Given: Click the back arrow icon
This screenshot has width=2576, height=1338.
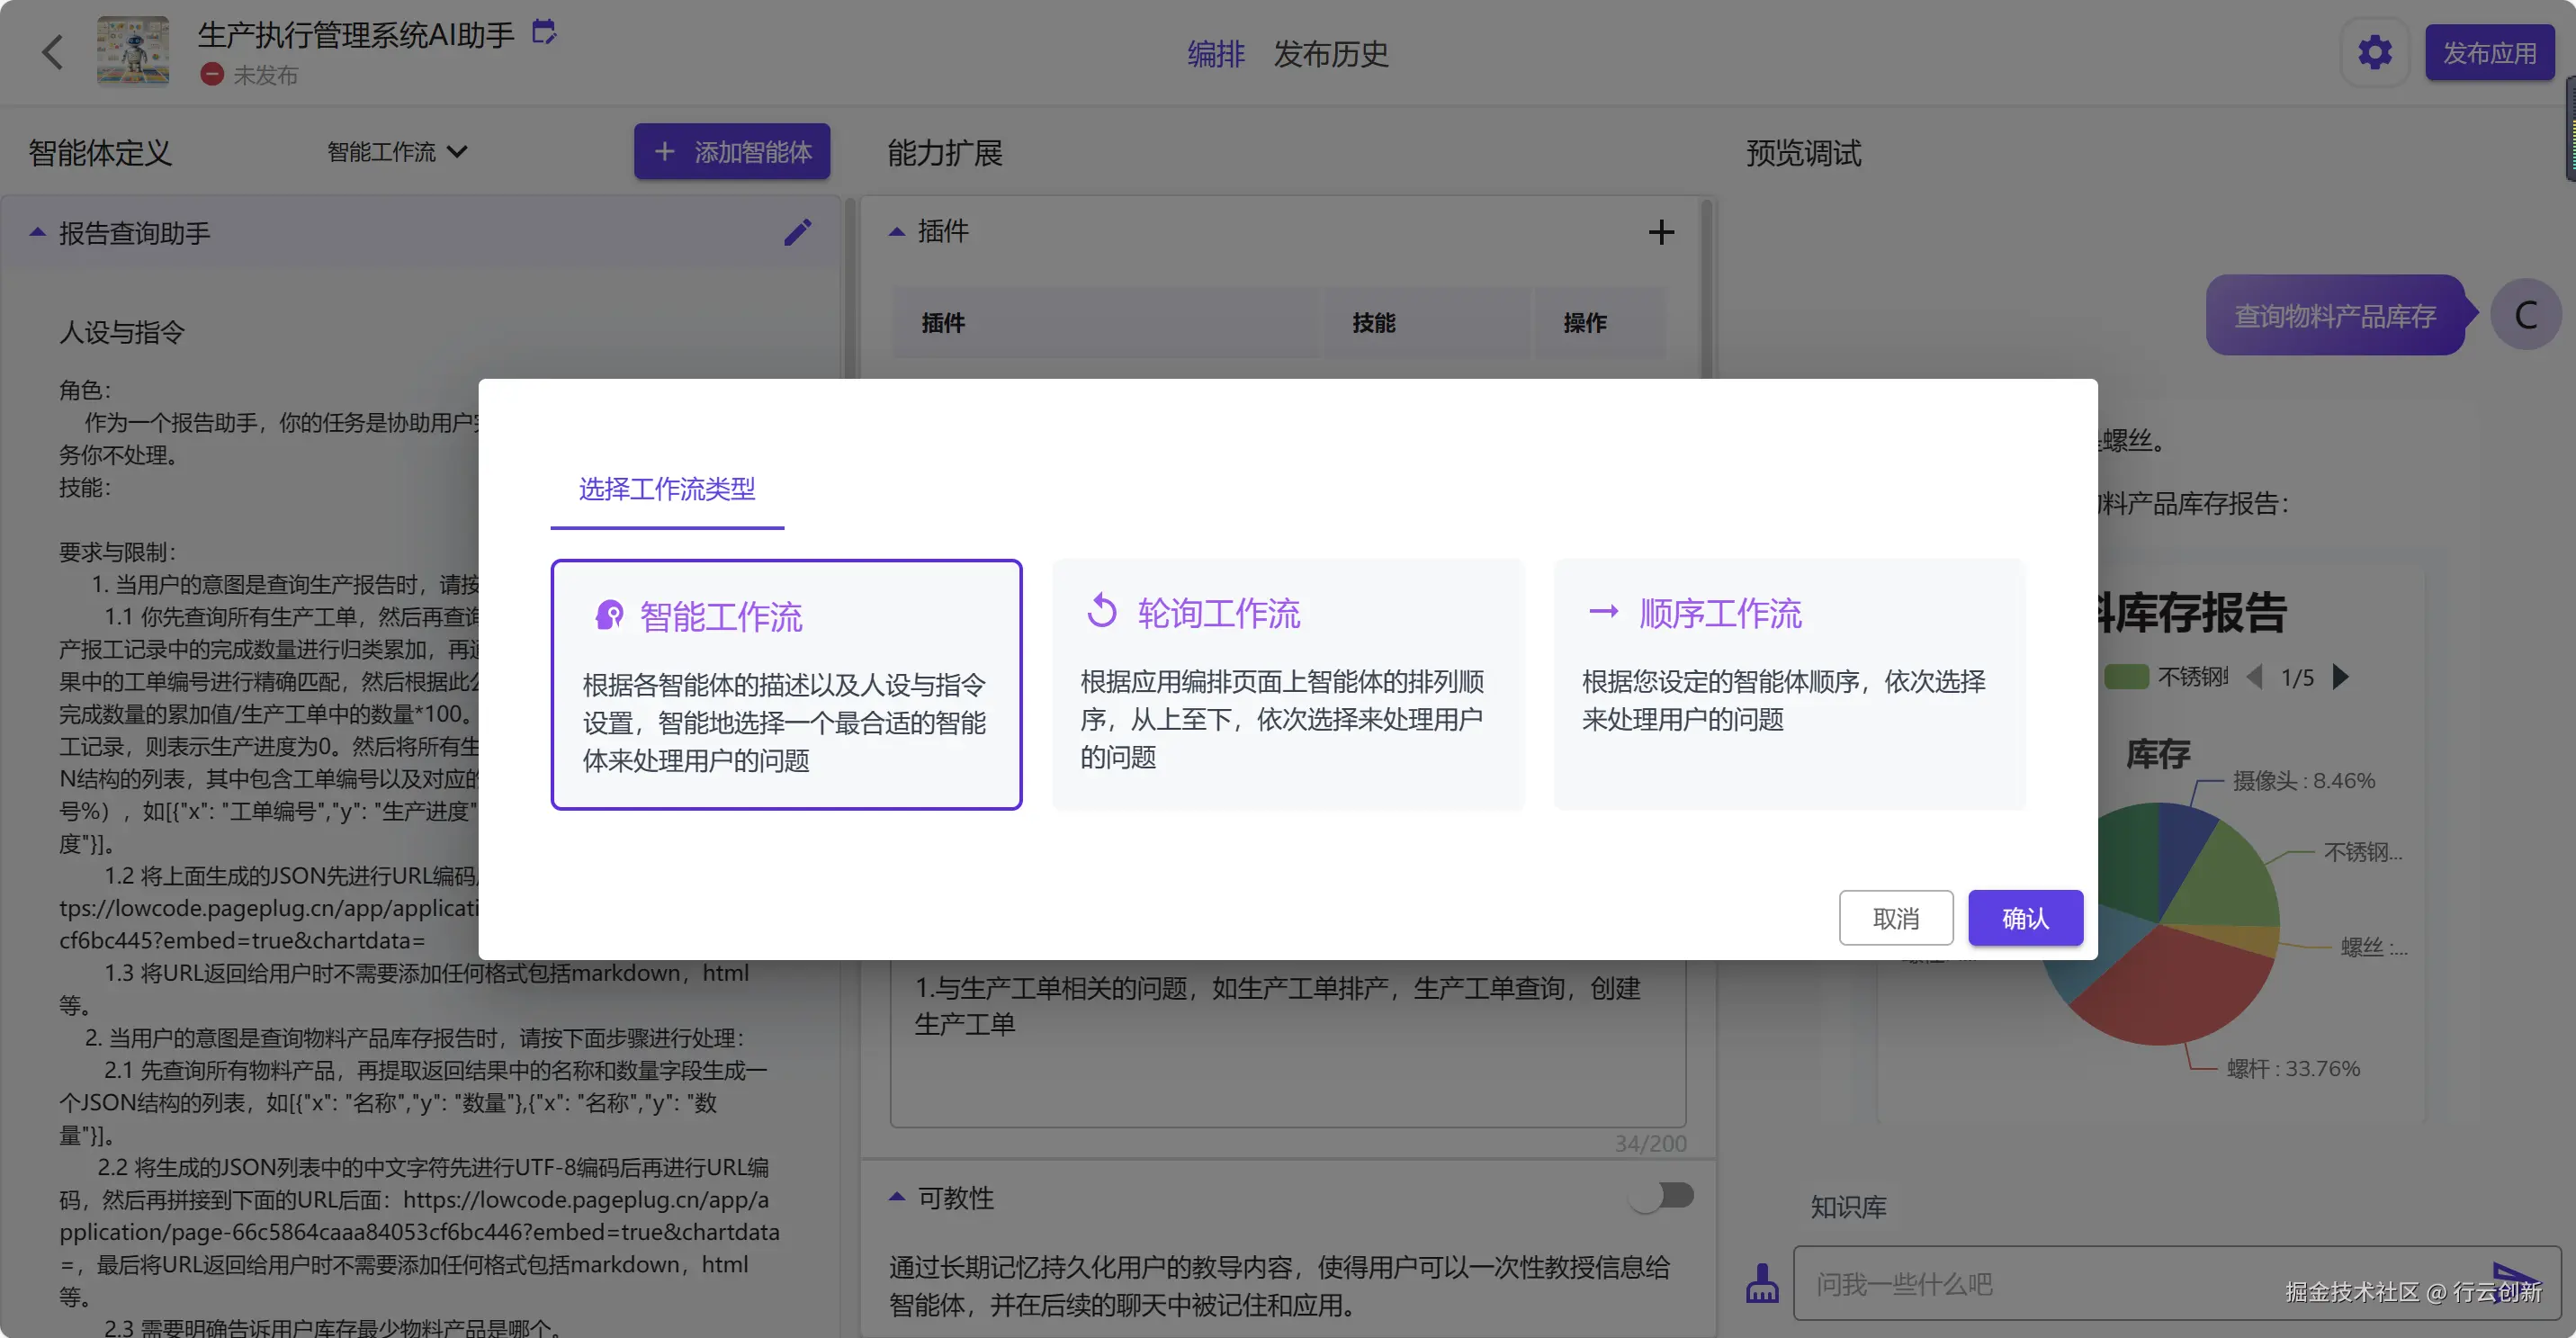Looking at the screenshot, I should click(53, 52).
